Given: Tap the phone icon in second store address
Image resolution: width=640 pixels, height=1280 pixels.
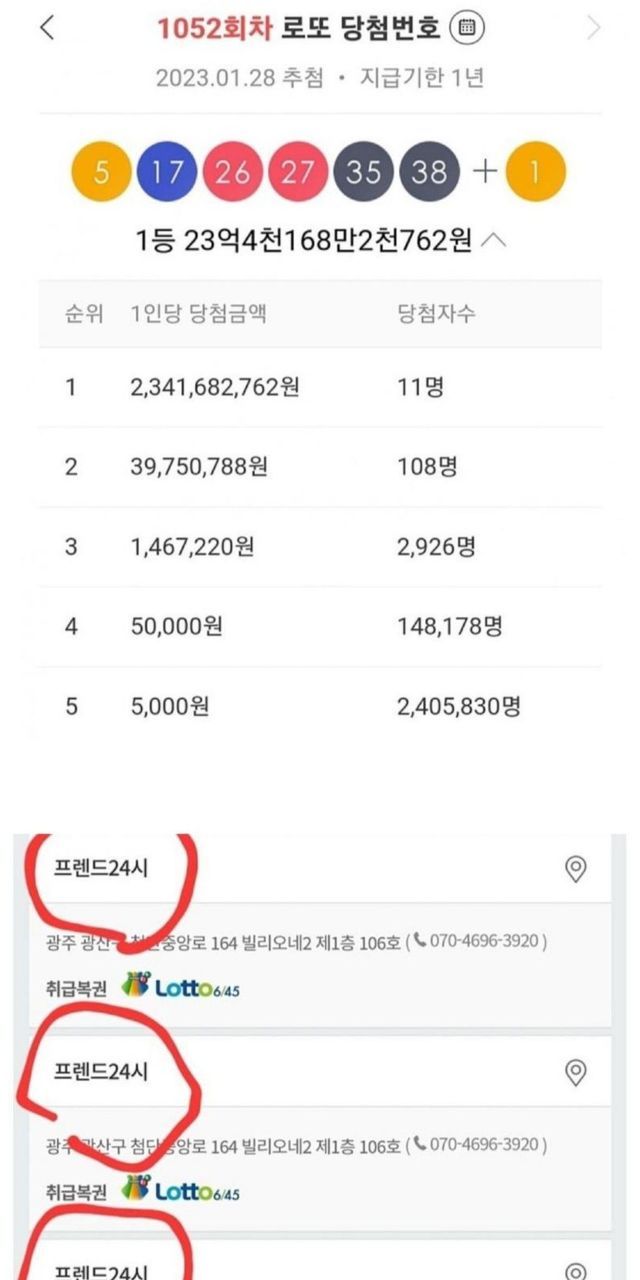Looking at the screenshot, I should pos(419,1144).
